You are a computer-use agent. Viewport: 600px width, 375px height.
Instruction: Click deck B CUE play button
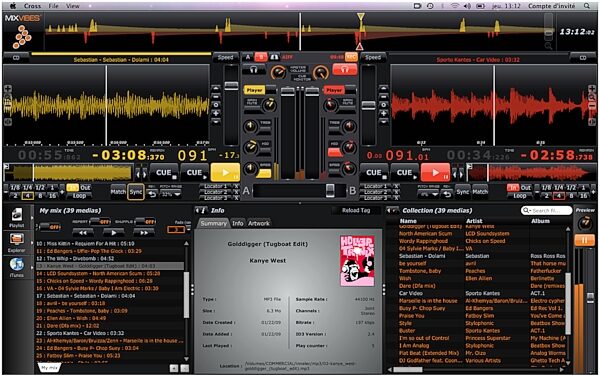click(405, 173)
